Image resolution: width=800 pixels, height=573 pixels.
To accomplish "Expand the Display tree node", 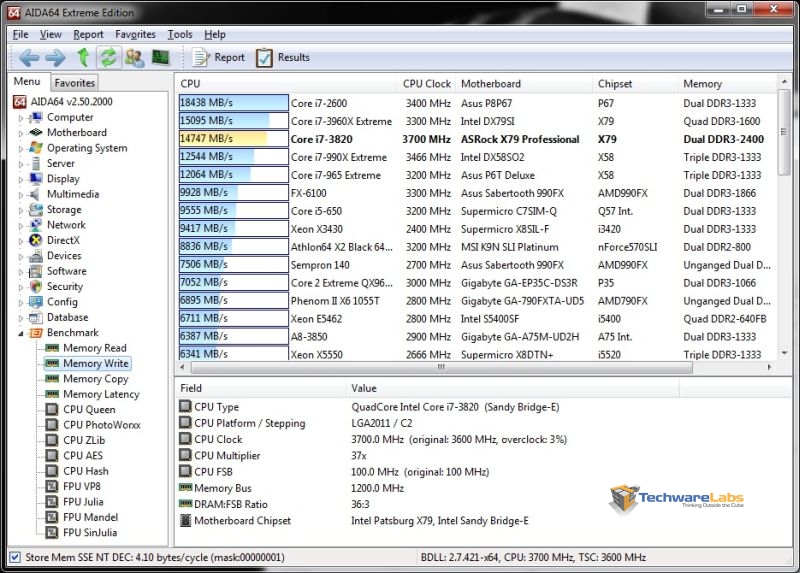I will click(x=21, y=180).
